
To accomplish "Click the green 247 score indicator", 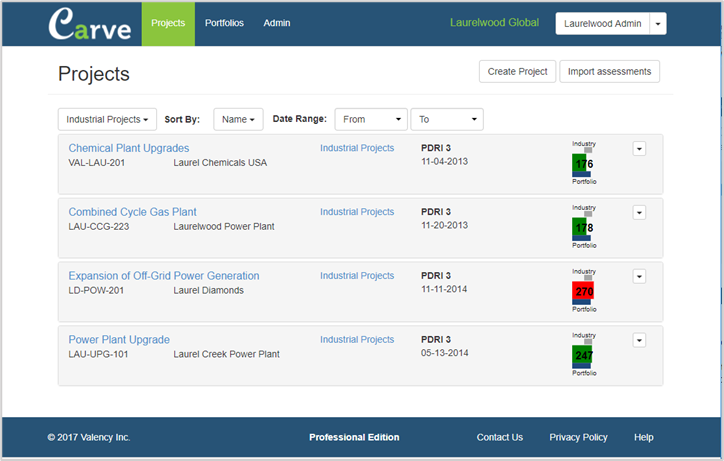I will tap(583, 355).
